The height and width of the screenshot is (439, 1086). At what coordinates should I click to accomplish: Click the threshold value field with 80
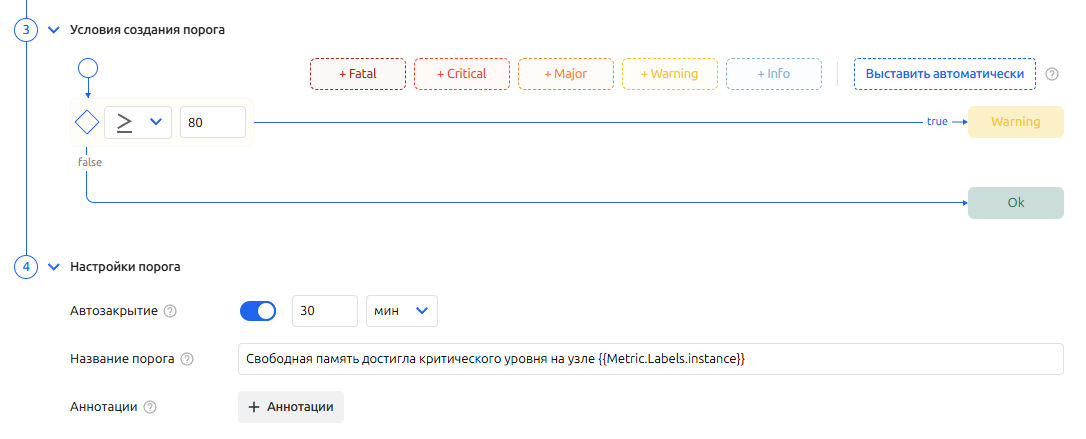(213, 122)
